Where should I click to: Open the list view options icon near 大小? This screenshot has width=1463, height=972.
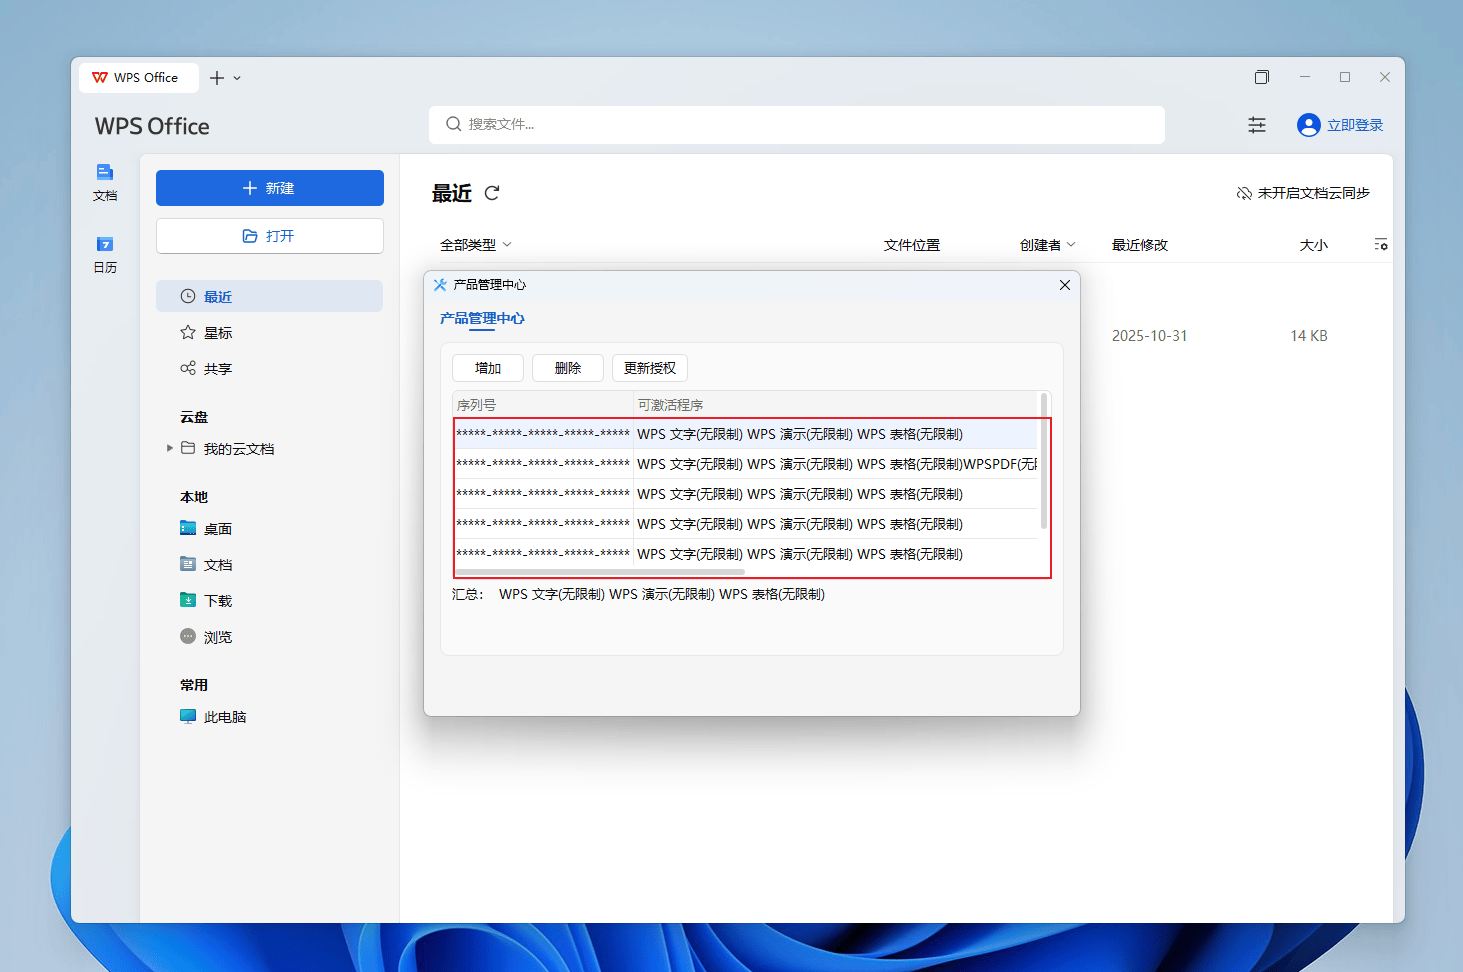click(1381, 243)
